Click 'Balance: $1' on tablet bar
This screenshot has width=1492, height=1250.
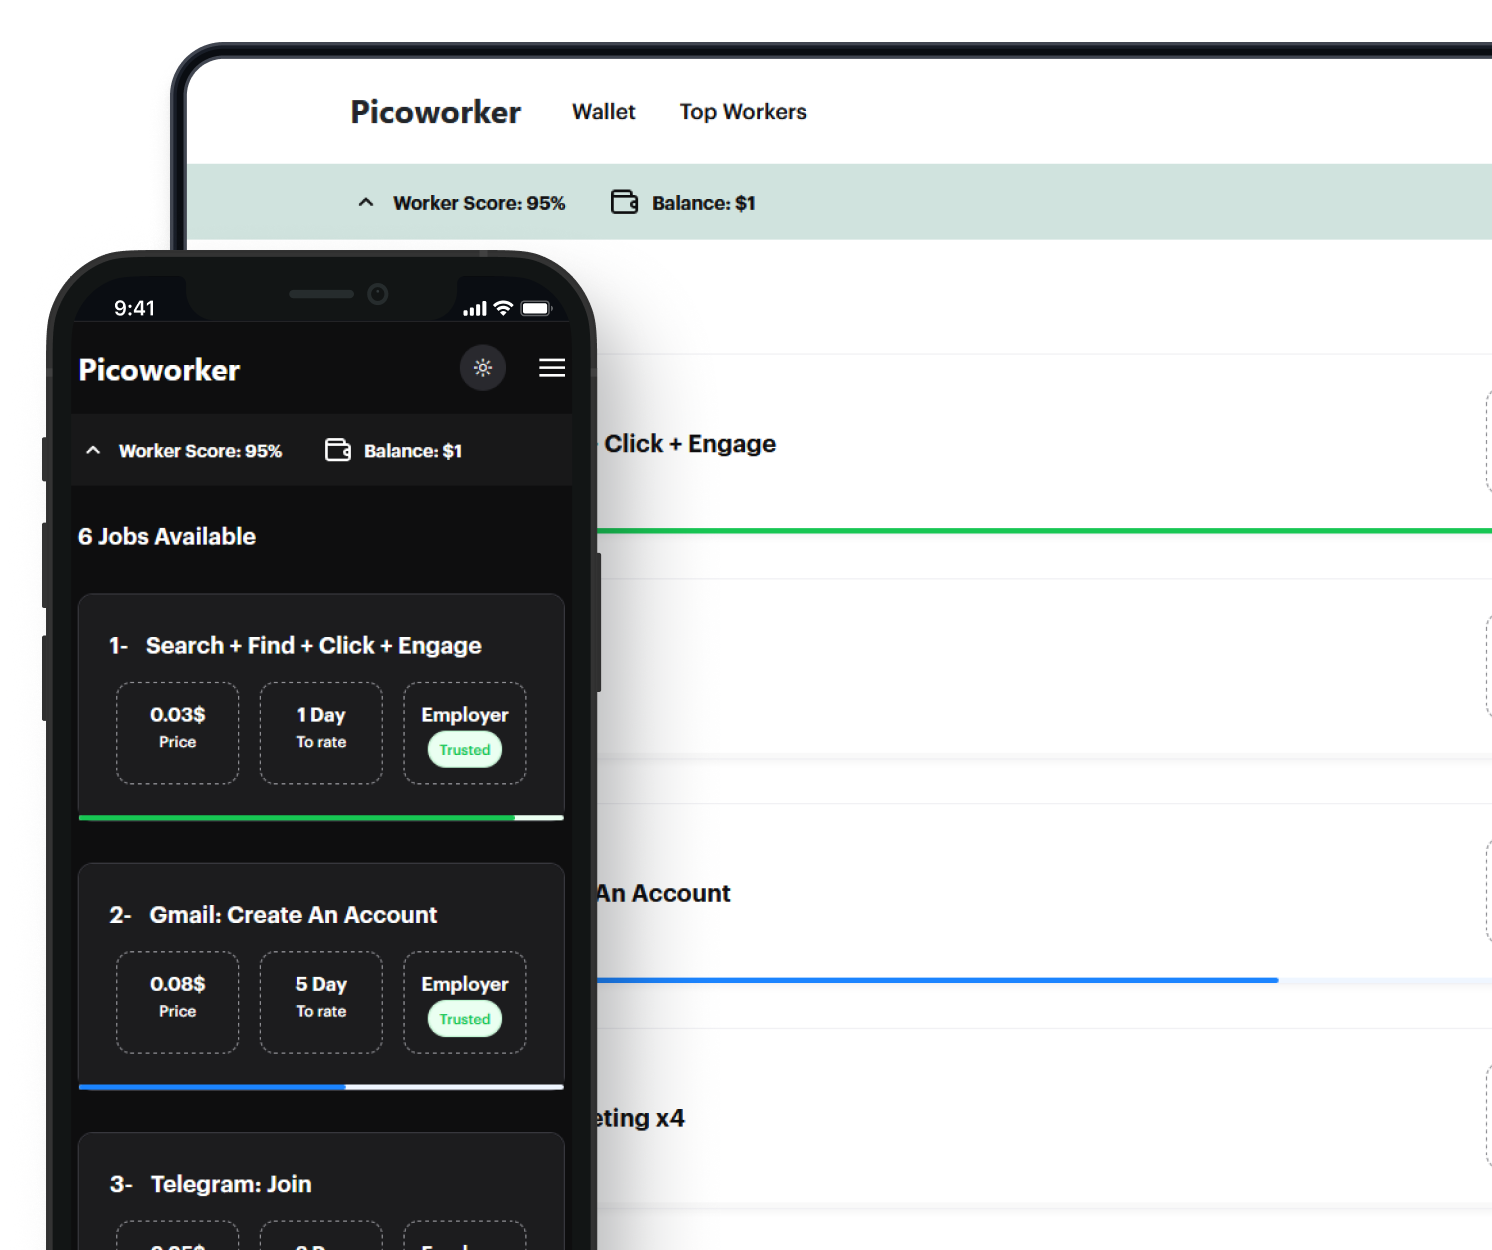[704, 203]
